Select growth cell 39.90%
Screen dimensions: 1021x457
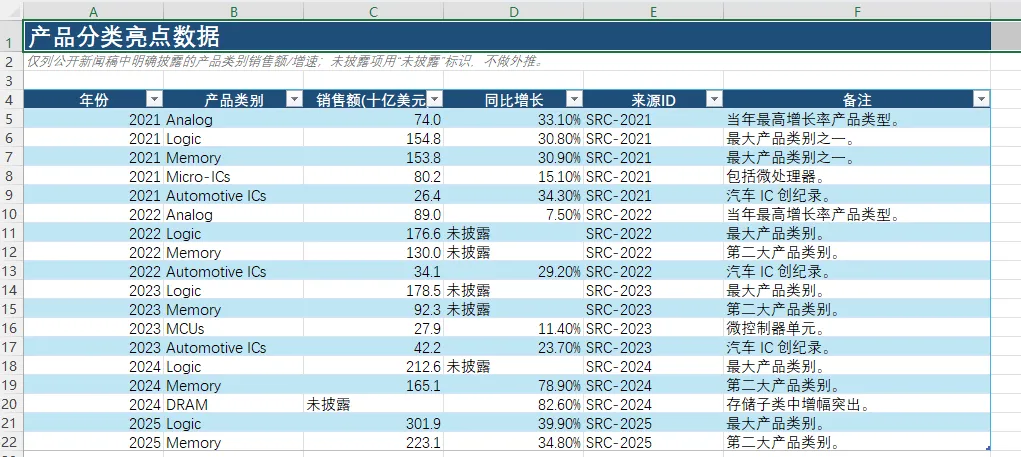point(513,424)
